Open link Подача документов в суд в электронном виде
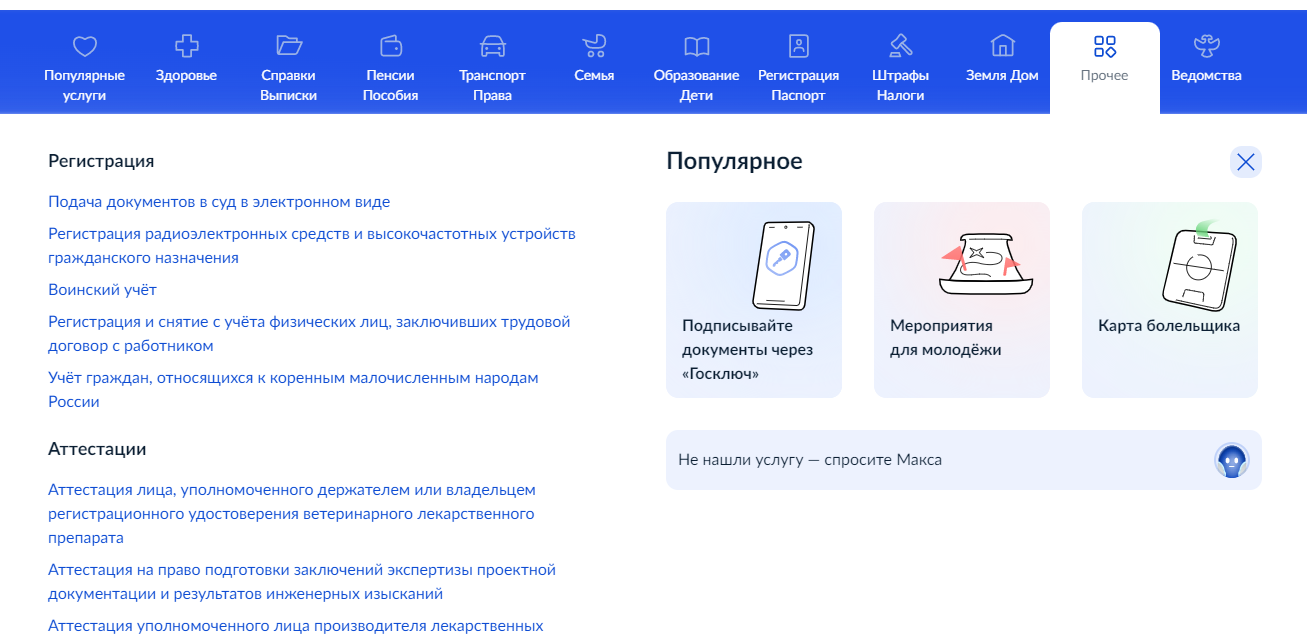1307x635 pixels. click(219, 202)
